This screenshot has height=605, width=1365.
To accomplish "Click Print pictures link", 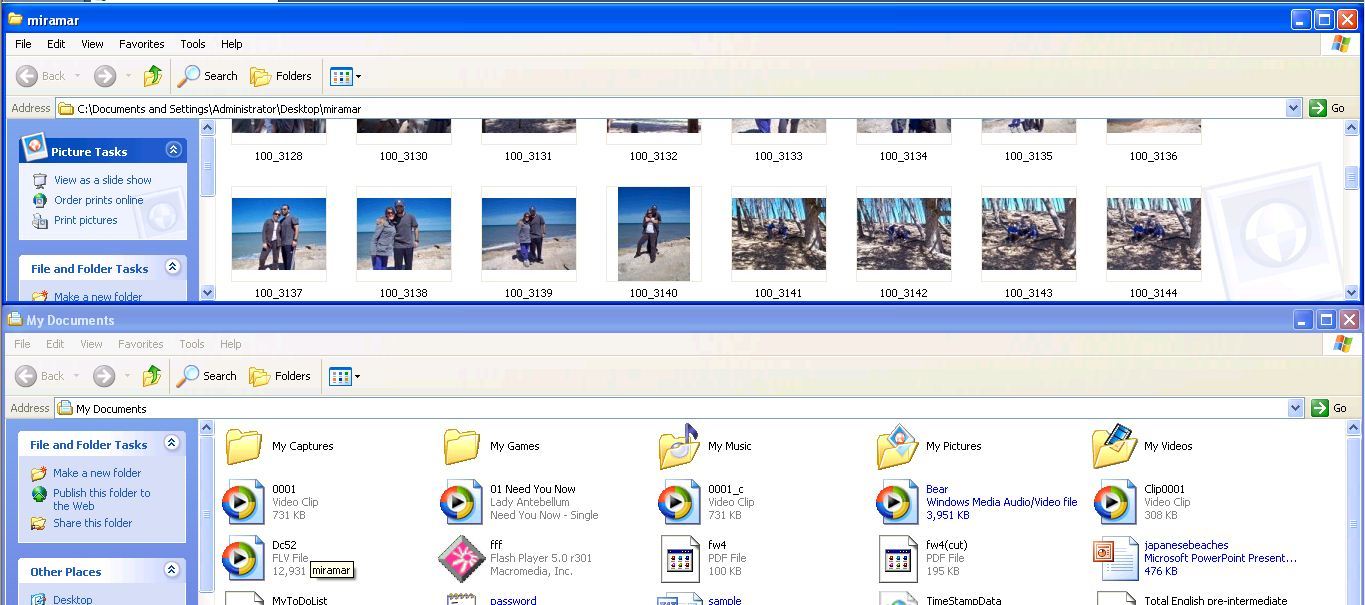I will 86,220.
